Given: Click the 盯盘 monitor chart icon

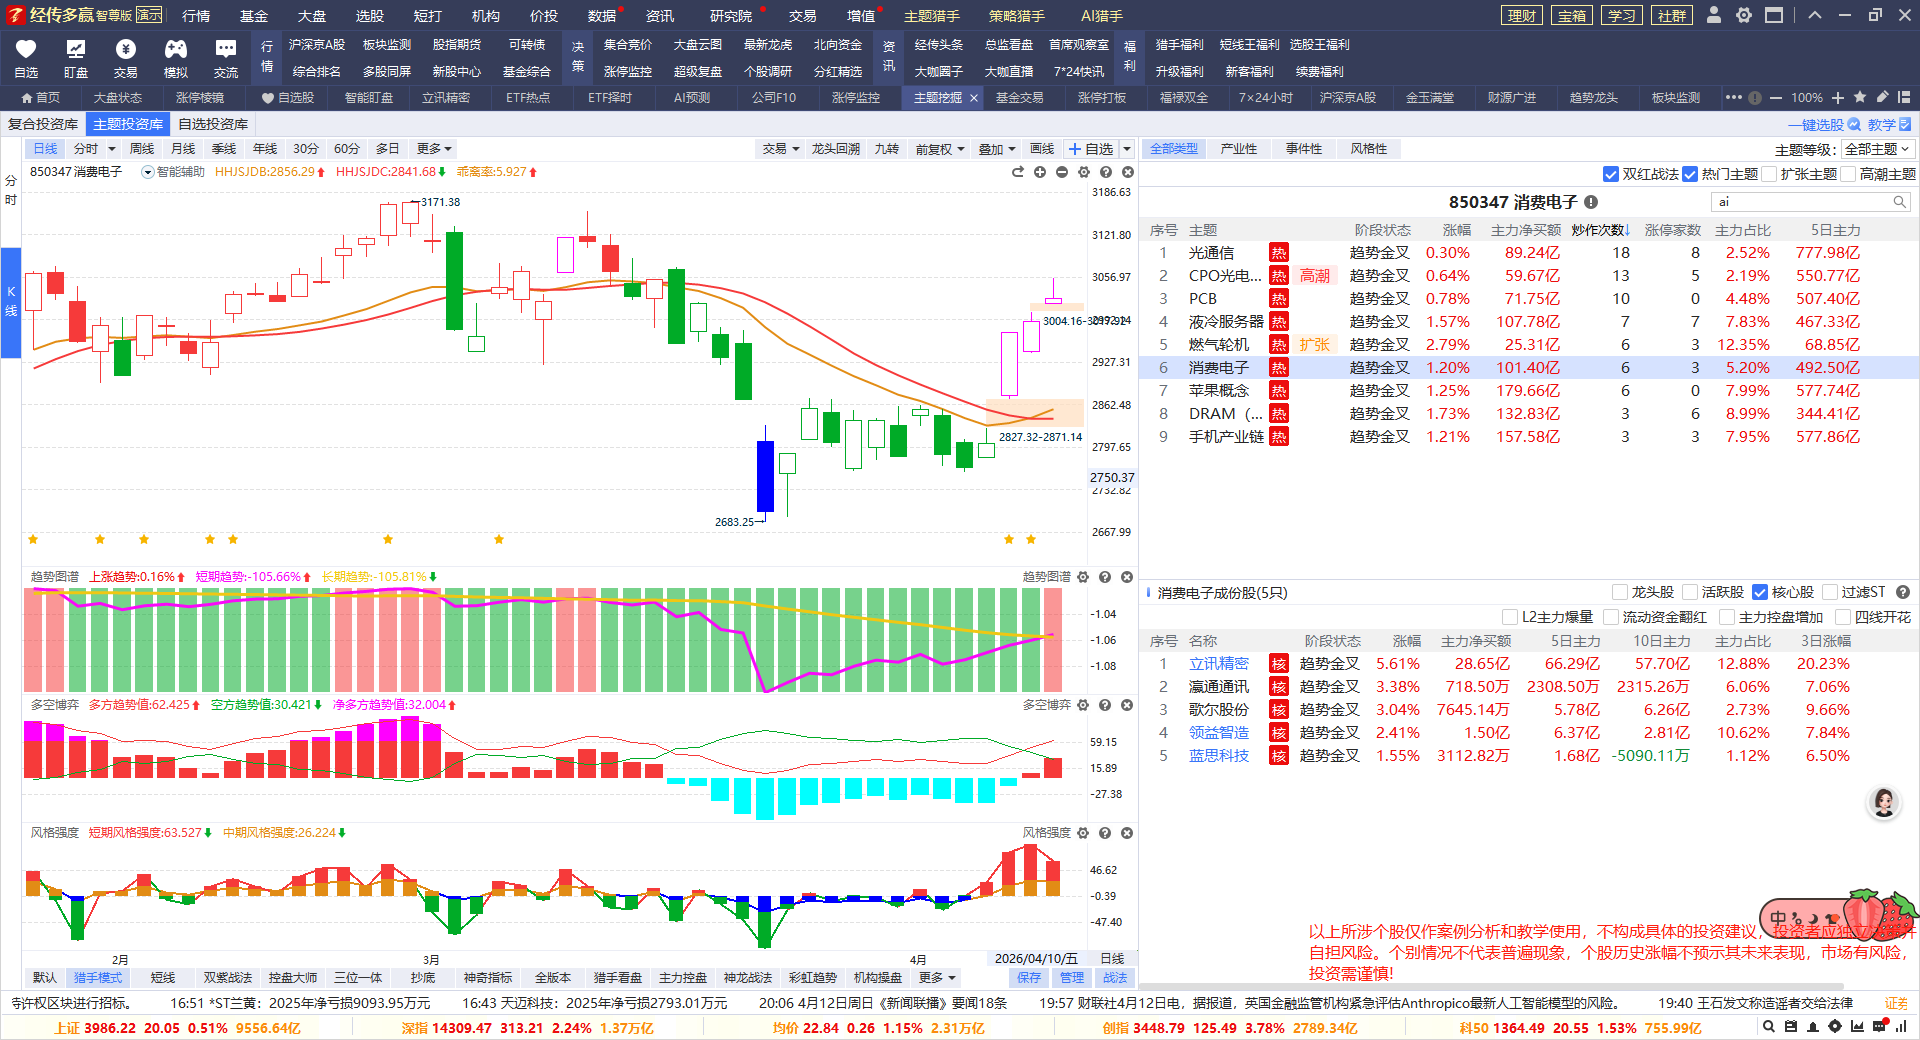Looking at the screenshot, I should point(76,50).
